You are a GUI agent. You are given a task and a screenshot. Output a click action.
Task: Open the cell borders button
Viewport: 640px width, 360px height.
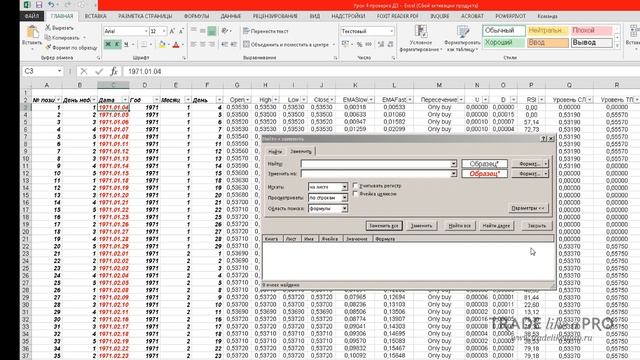(x=144, y=44)
